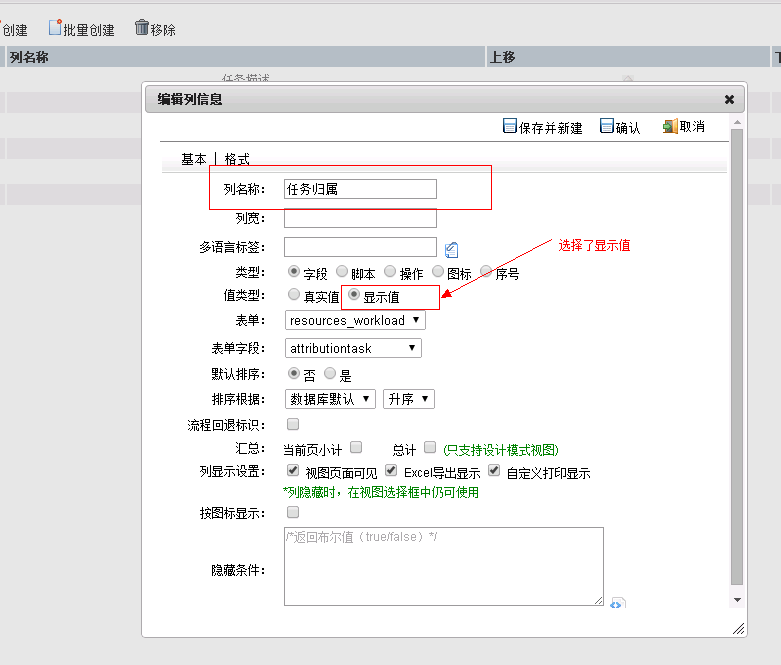The height and width of the screenshot is (665, 781).
Task: Open the 表单 resources_workload dropdown
Action: click(355, 320)
